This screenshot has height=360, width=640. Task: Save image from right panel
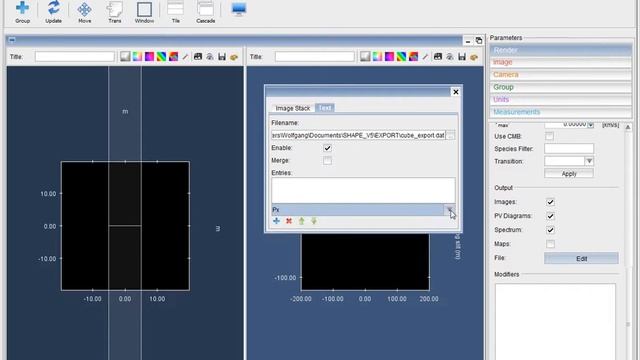462,57
